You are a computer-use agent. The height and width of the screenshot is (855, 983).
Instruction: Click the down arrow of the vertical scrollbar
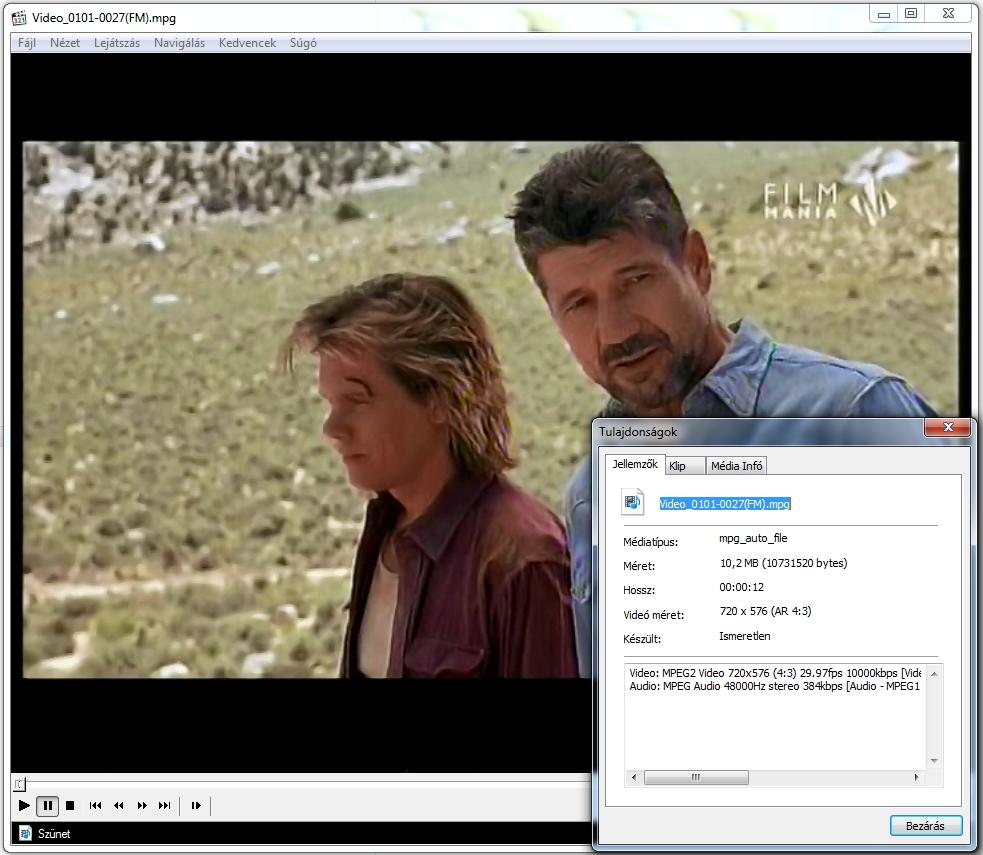pos(934,761)
